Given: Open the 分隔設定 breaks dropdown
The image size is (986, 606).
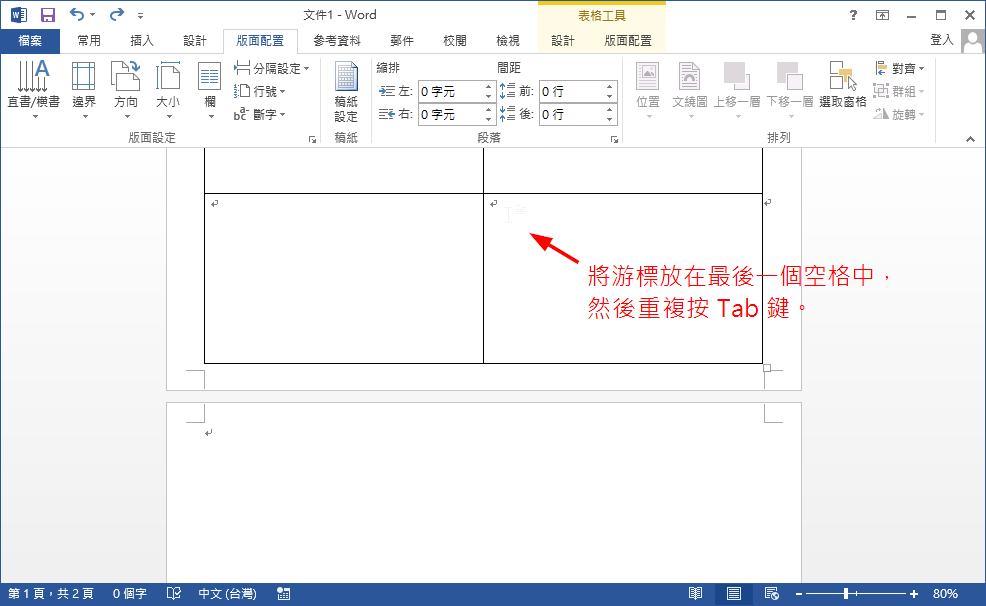Looking at the screenshot, I should [275, 68].
